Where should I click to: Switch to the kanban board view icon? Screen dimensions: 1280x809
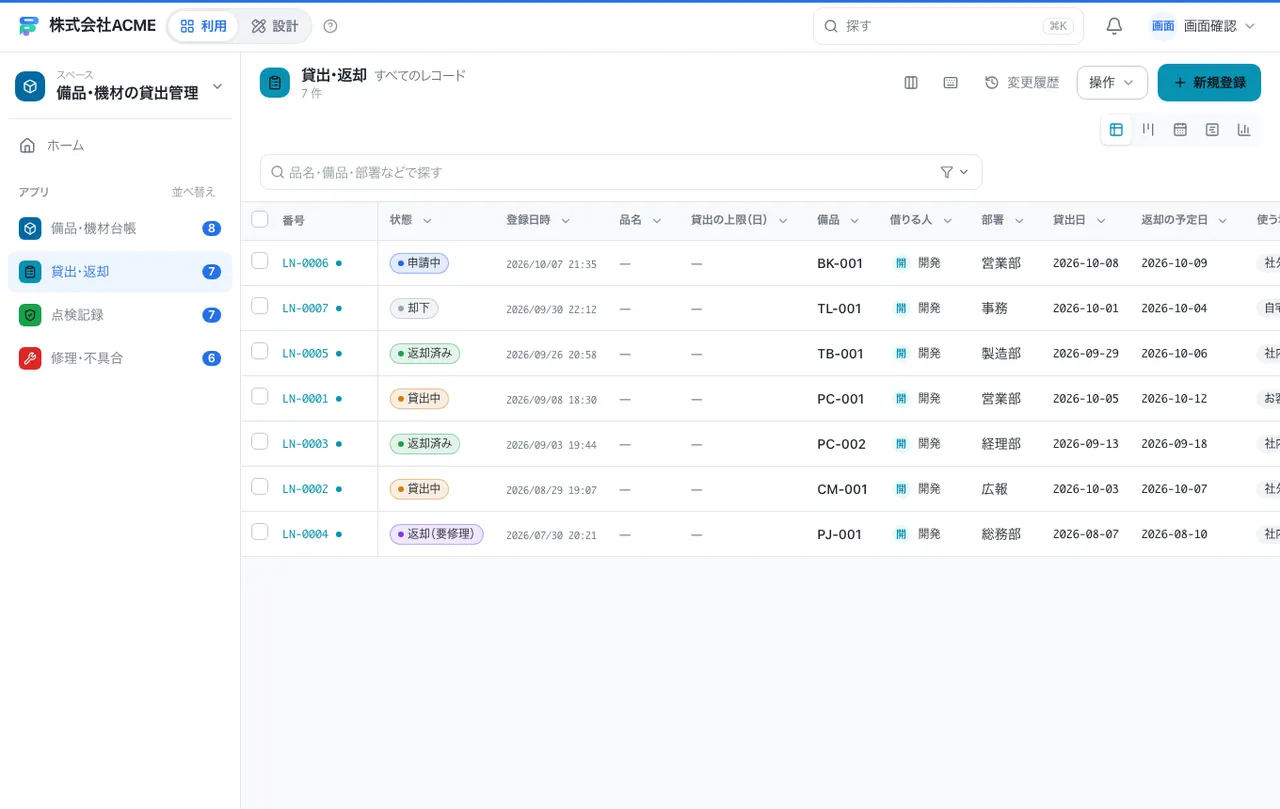1148,130
